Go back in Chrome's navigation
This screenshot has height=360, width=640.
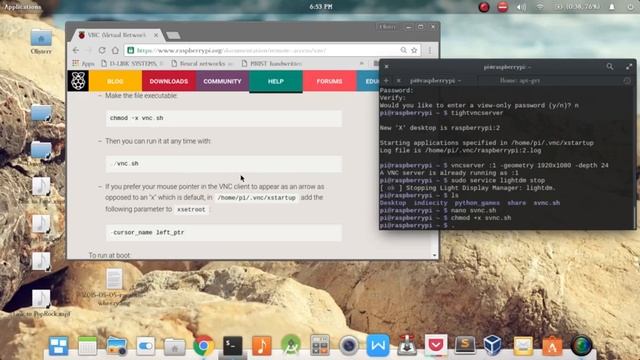click(x=76, y=50)
